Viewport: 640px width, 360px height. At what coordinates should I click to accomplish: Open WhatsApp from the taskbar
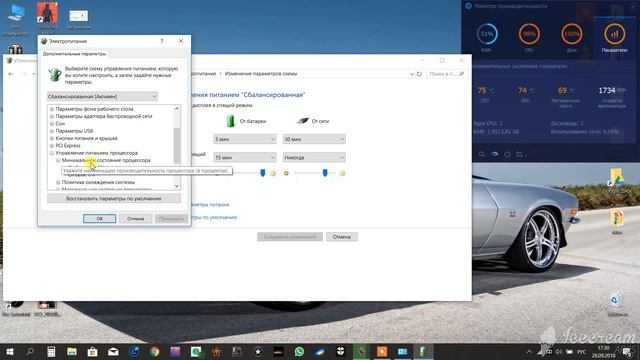coord(299,351)
